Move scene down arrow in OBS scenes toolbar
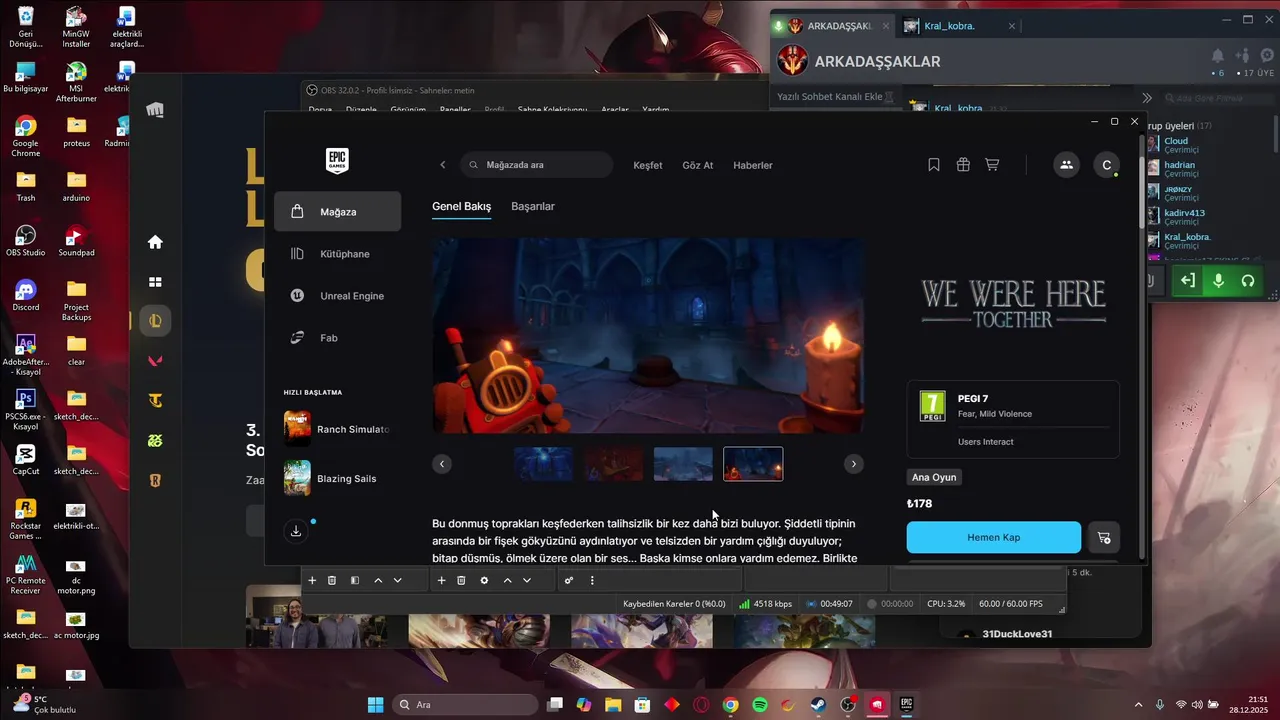 (397, 580)
